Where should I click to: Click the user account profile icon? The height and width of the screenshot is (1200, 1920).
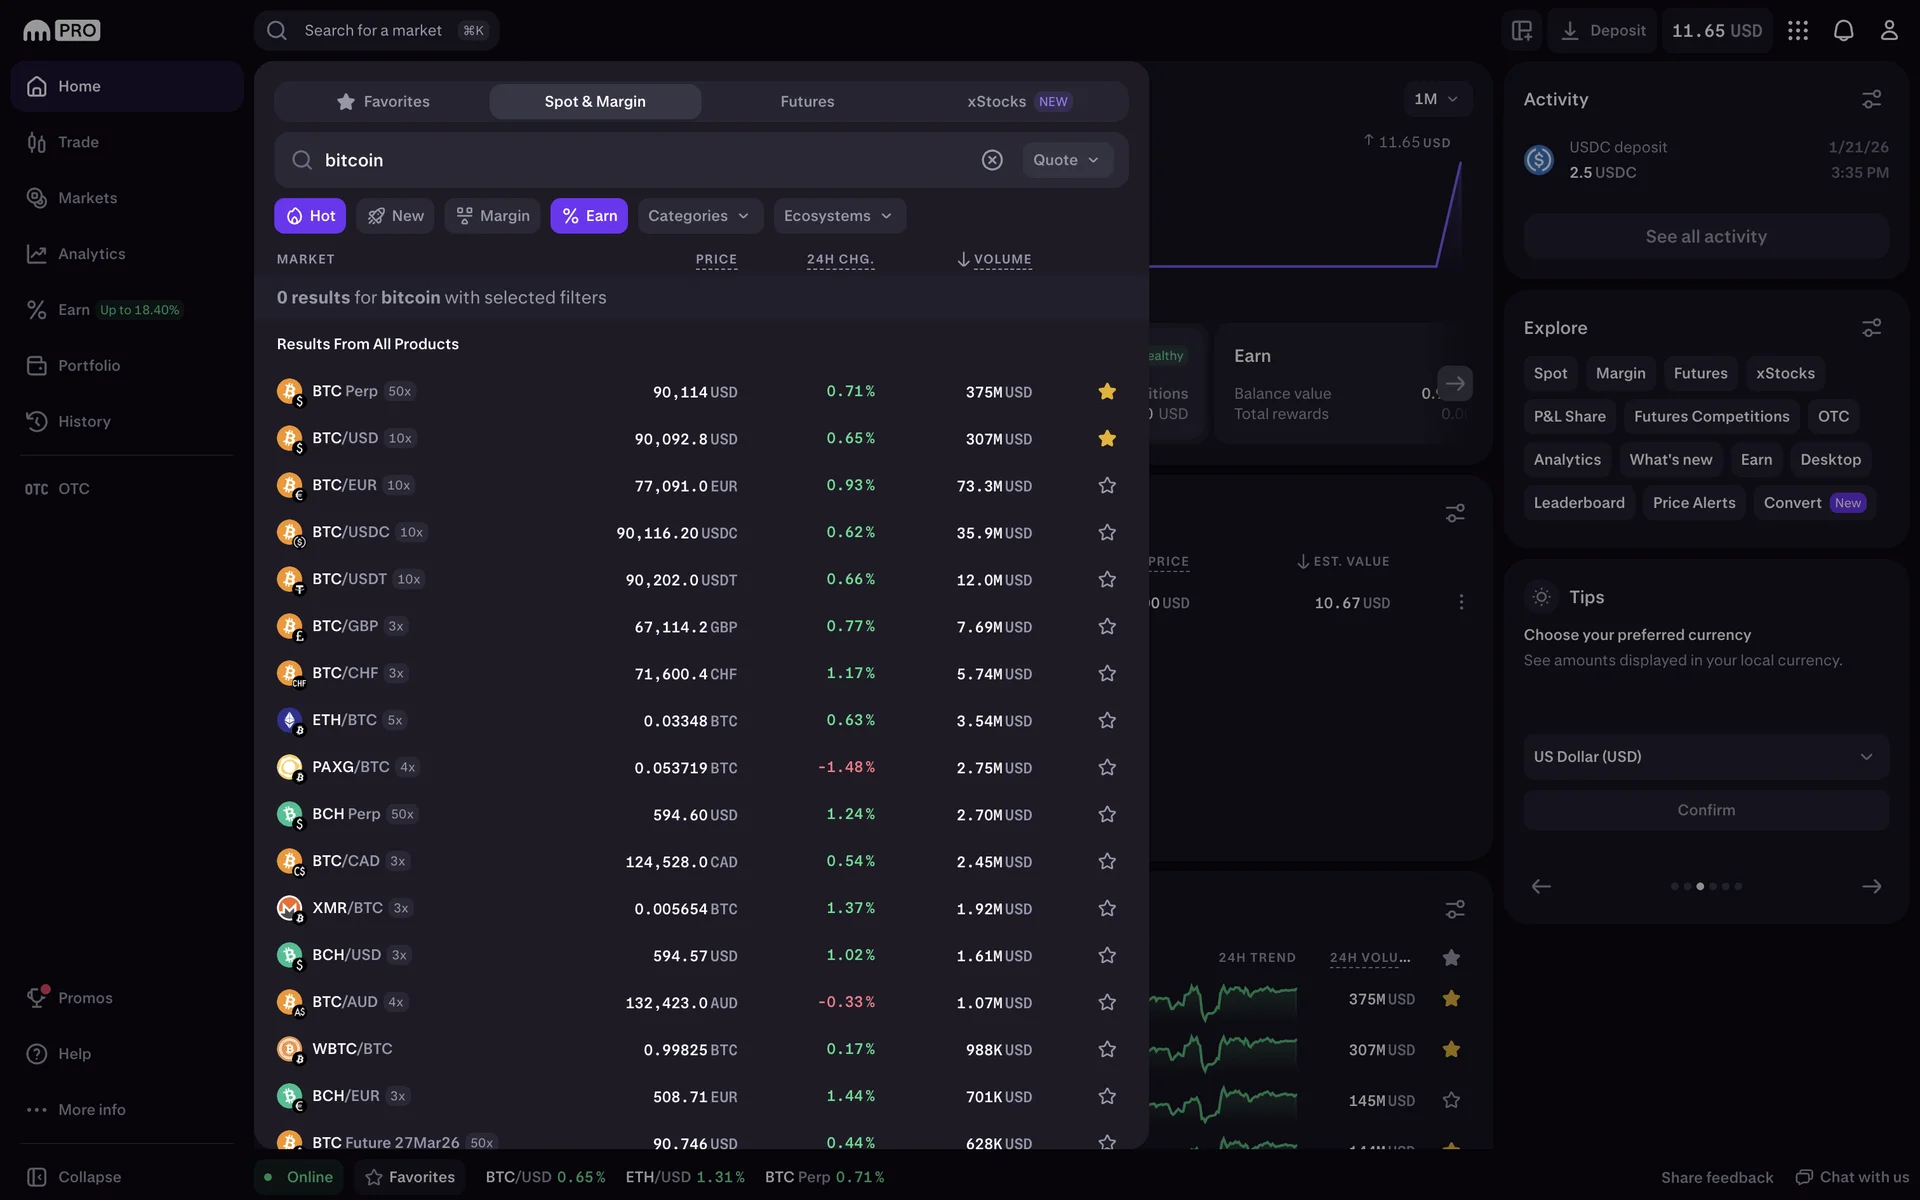[x=1888, y=30]
